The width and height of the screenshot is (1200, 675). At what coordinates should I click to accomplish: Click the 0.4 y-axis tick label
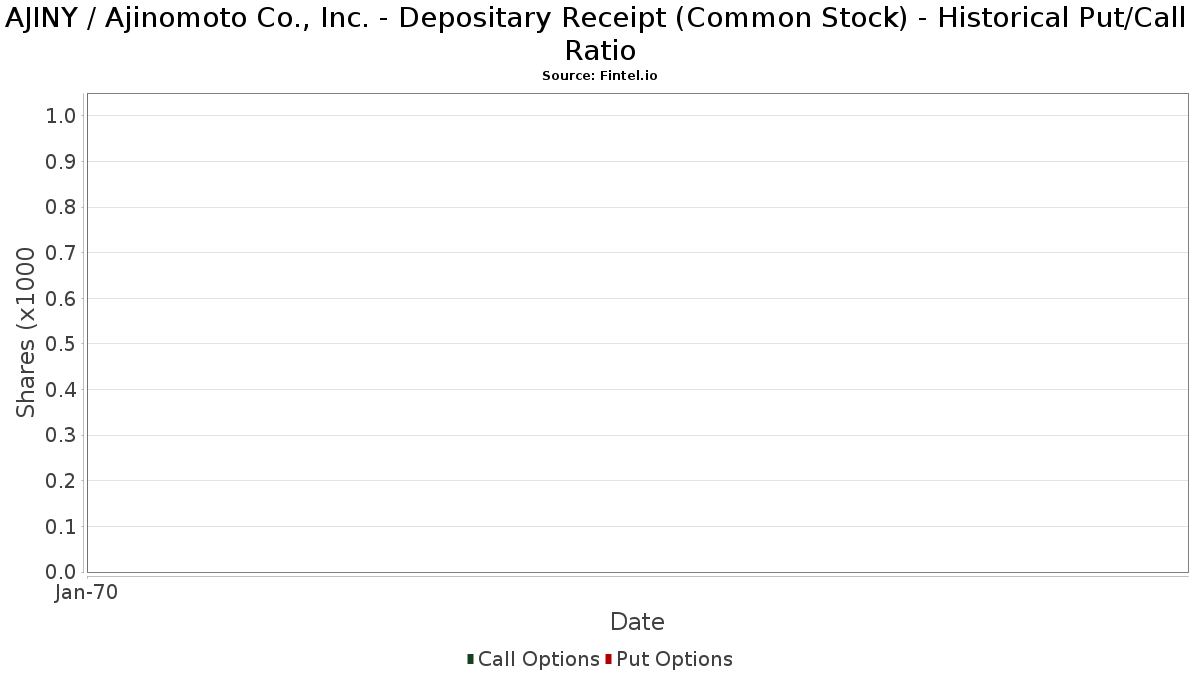coord(61,390)
